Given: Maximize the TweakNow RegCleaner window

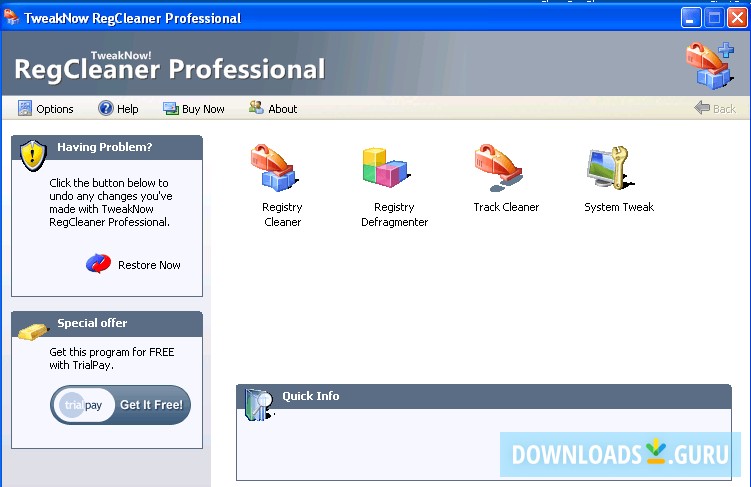Looking at the screenshot, I should [x=714, y=18].
